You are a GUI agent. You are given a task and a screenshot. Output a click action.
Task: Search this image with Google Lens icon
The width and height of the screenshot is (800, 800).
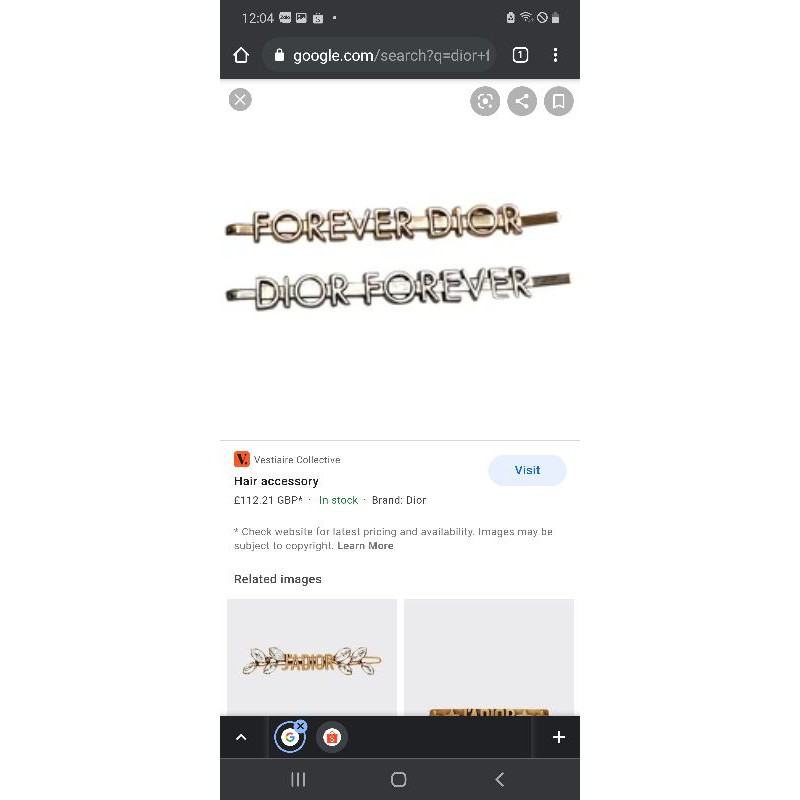485,101
